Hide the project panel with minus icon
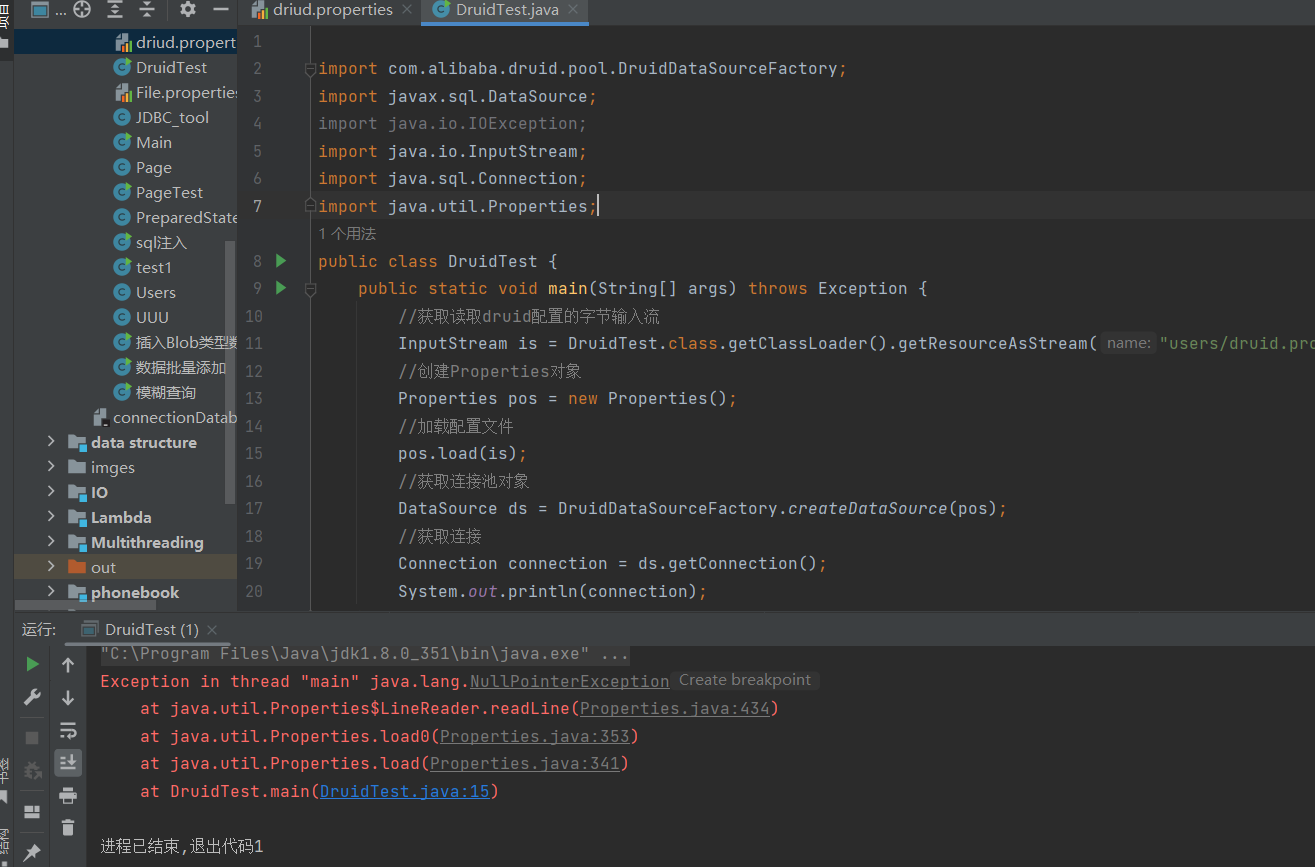The height and width of the screenshot is (867, 1315). [221, 10]
